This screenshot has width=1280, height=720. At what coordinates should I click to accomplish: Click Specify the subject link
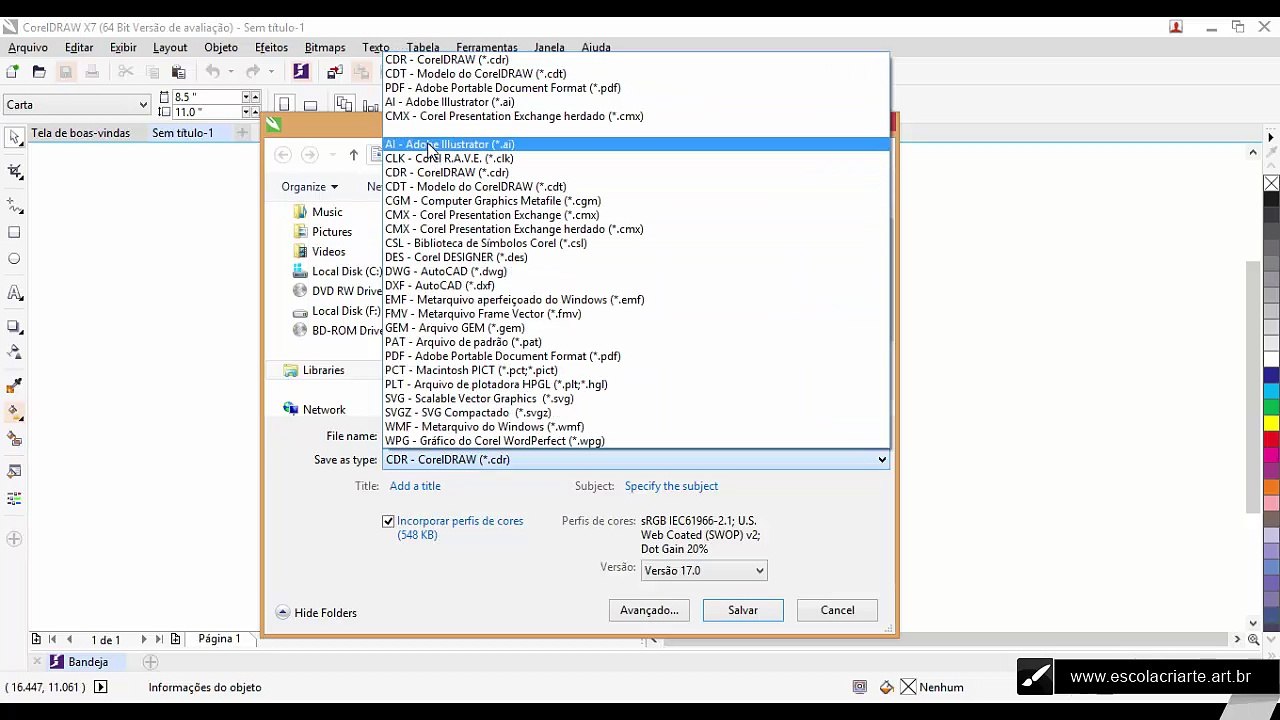click(671, 486)
